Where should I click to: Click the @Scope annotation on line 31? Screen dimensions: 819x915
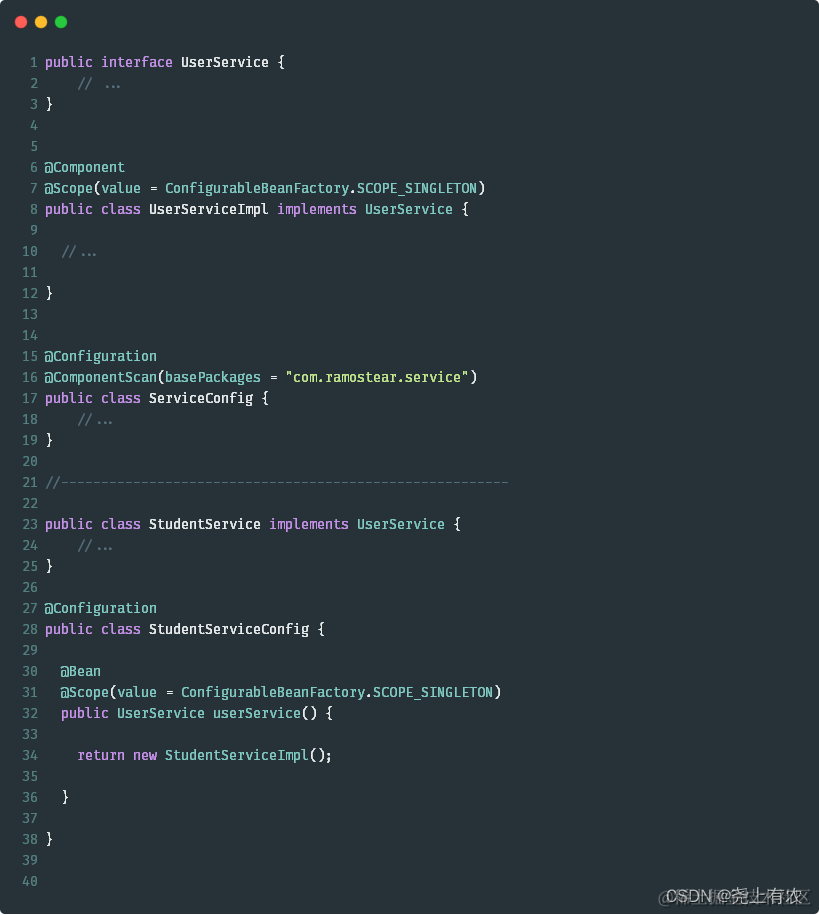85,693
